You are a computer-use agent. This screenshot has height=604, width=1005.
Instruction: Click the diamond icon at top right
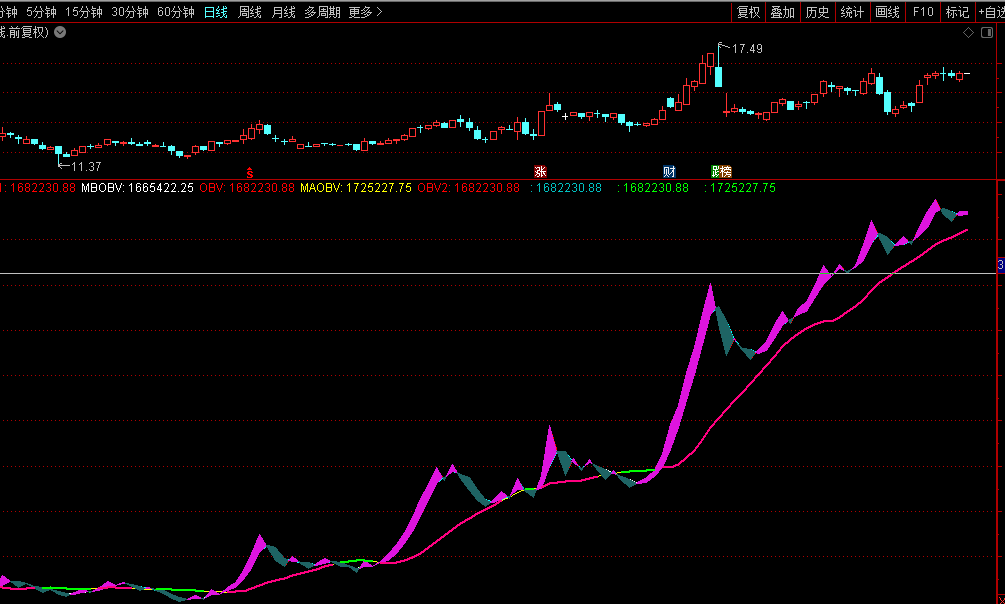point(968,32)
